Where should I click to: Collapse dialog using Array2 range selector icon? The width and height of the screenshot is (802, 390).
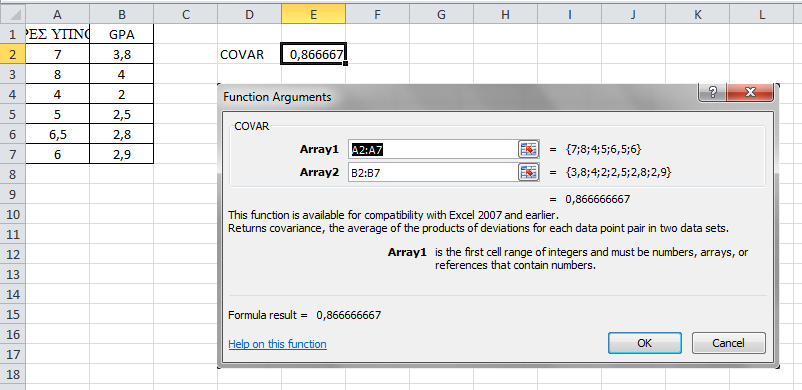point(529,172)
